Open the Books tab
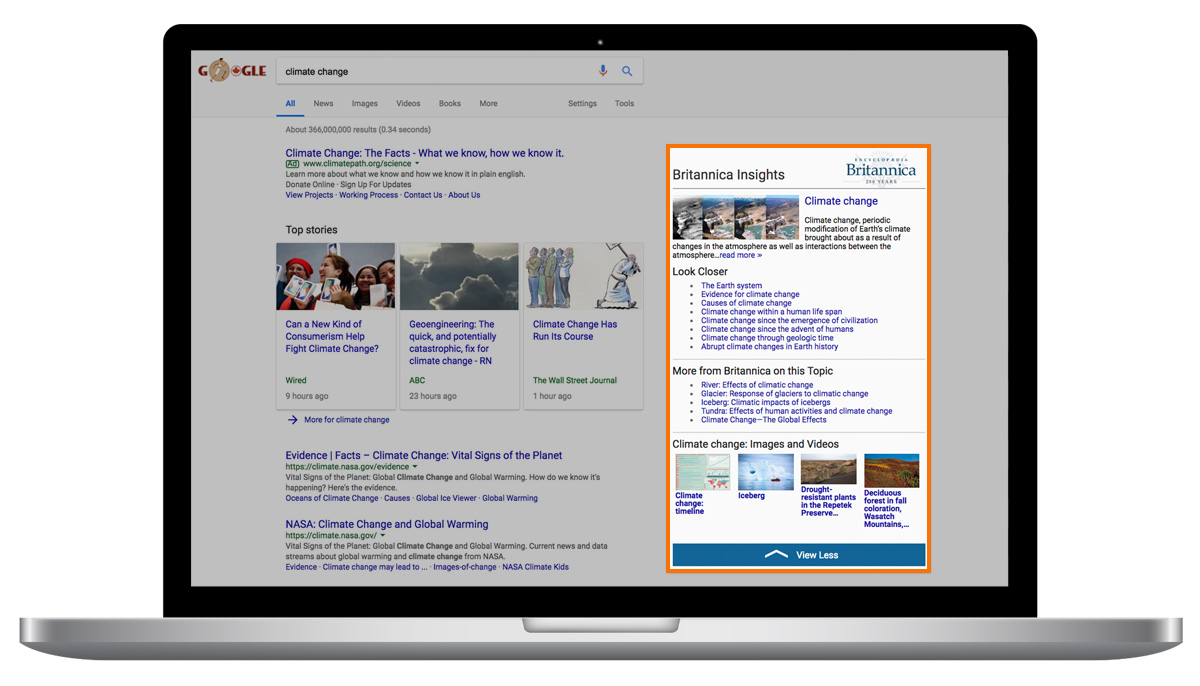This screenshot has width=1200, height=686. [x=450, y=103]
